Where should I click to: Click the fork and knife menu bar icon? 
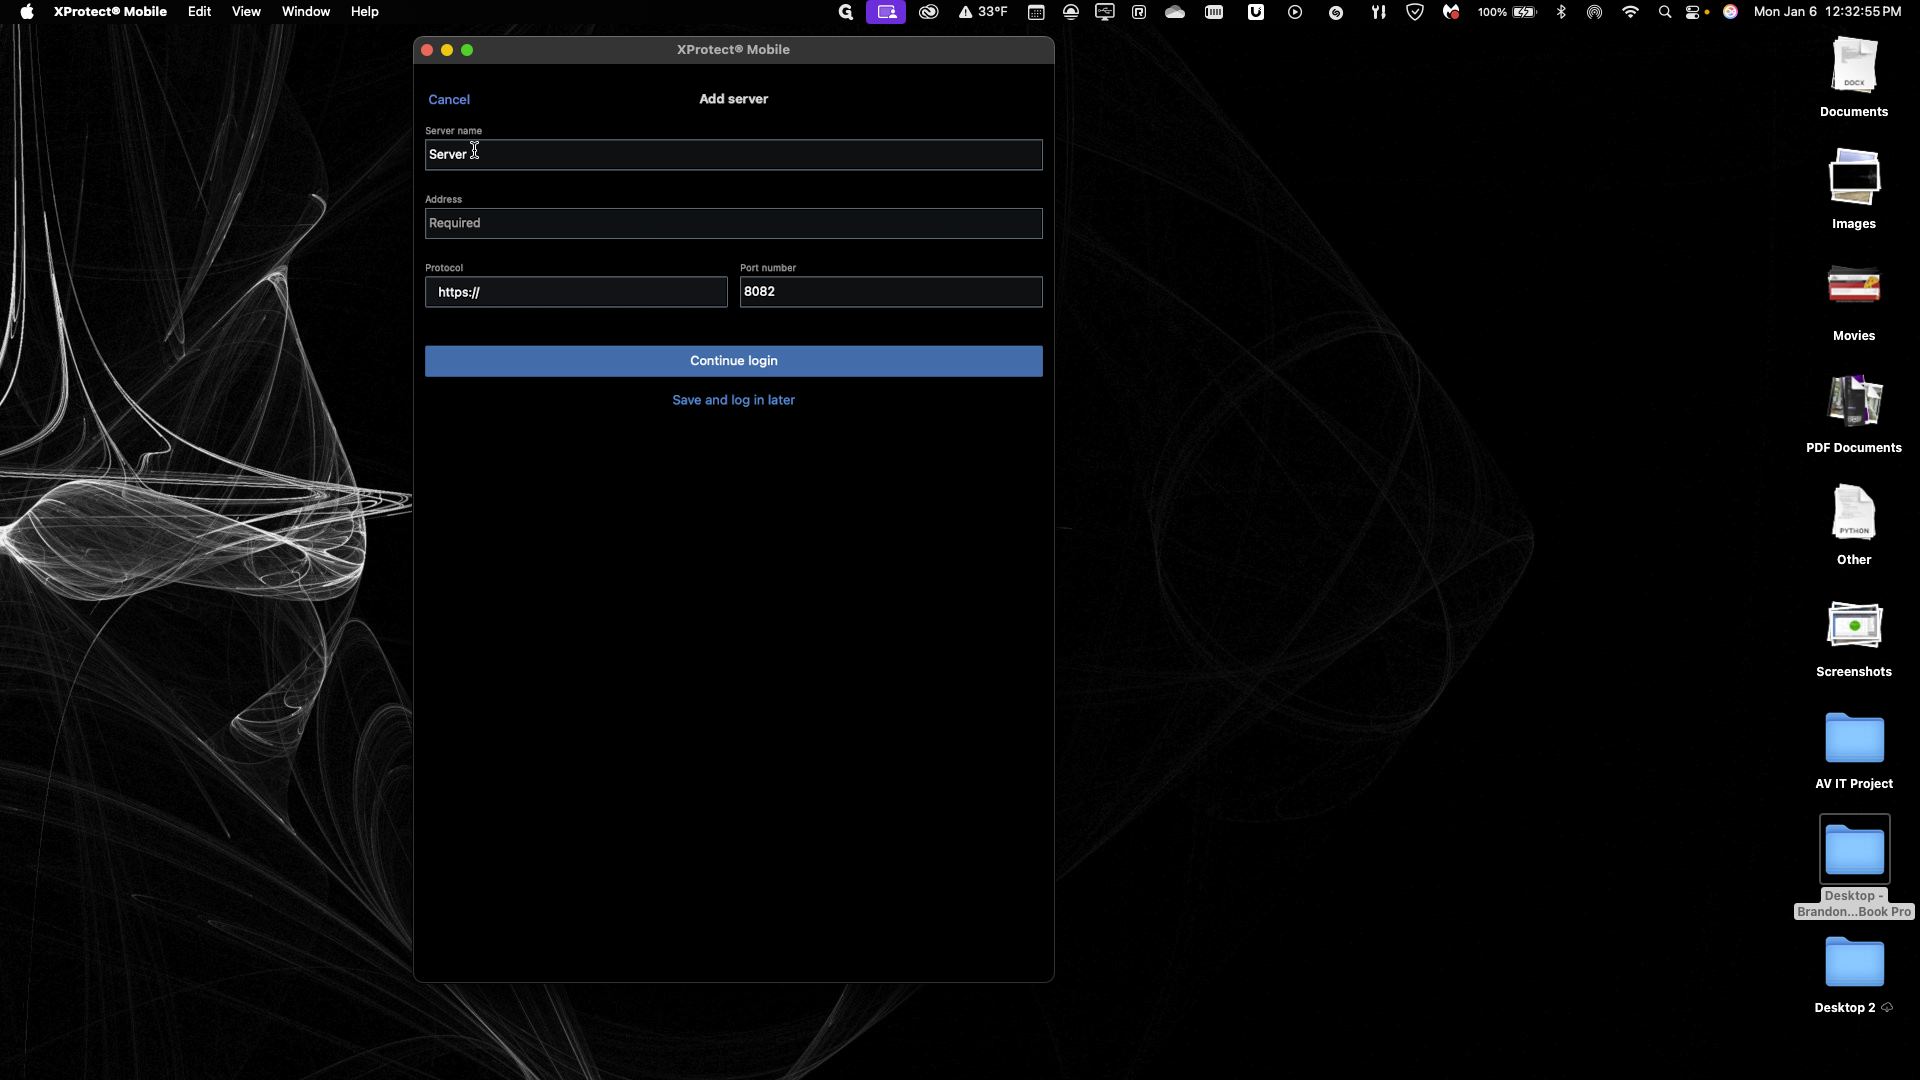tap(1378, 12)
